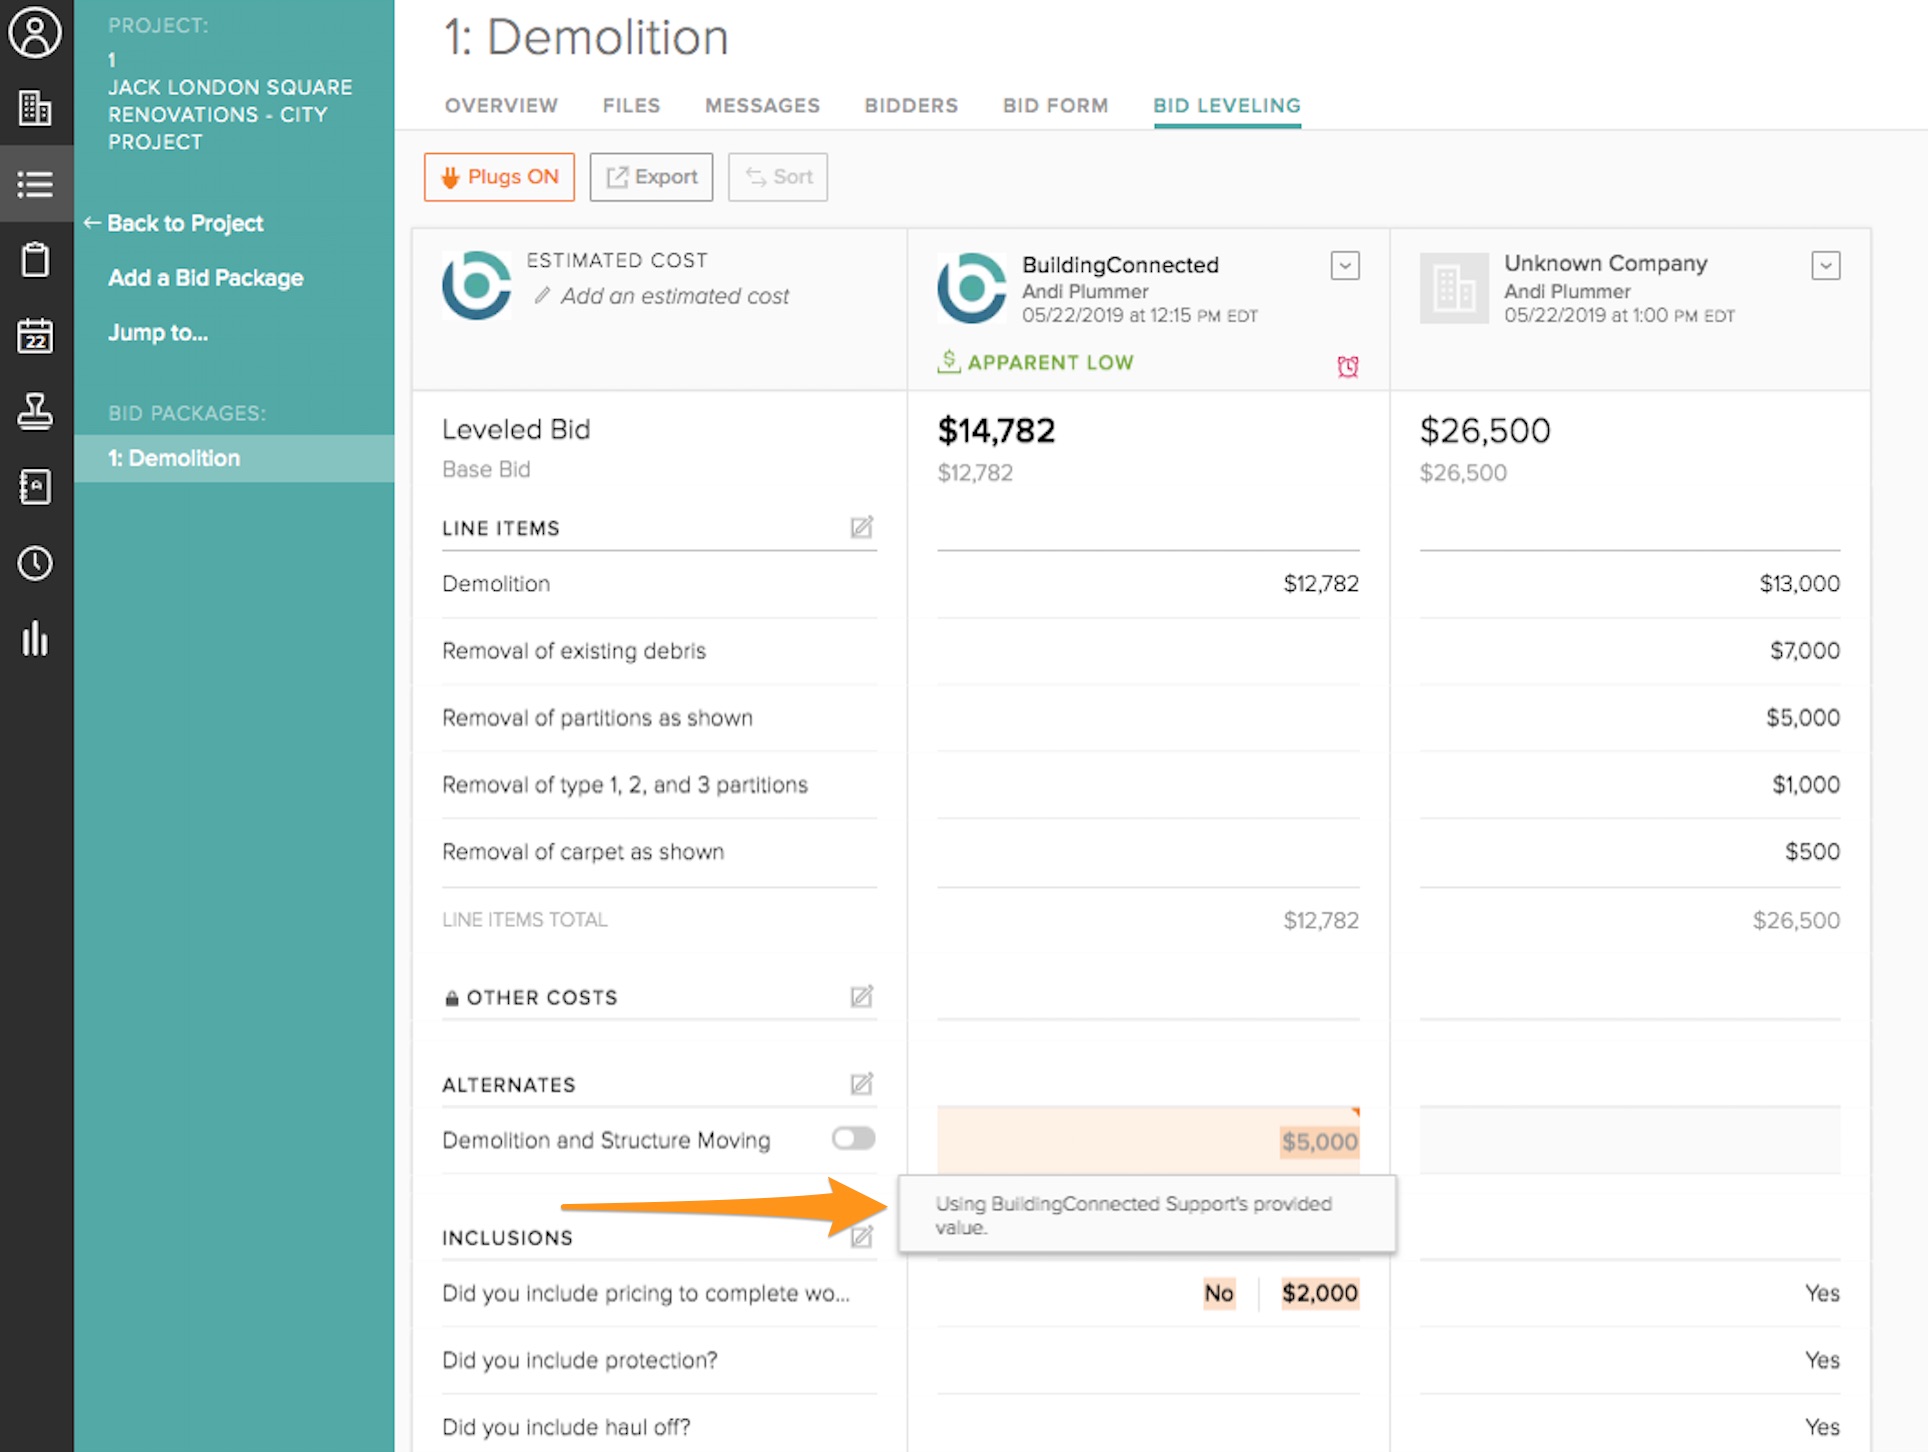Click the clock history icon in the sidebar

click(35, 563)
